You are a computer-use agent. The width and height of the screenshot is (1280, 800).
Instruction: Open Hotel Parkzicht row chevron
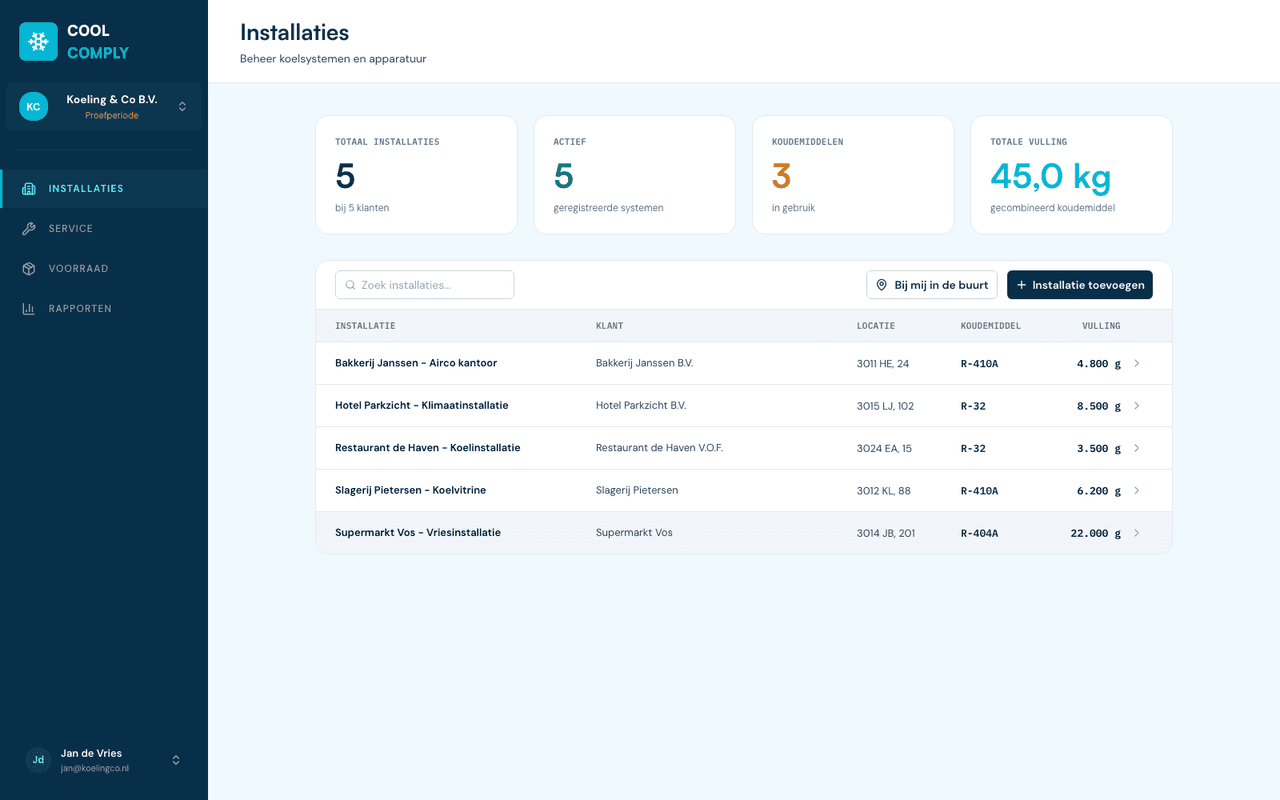click(1136, 406)
